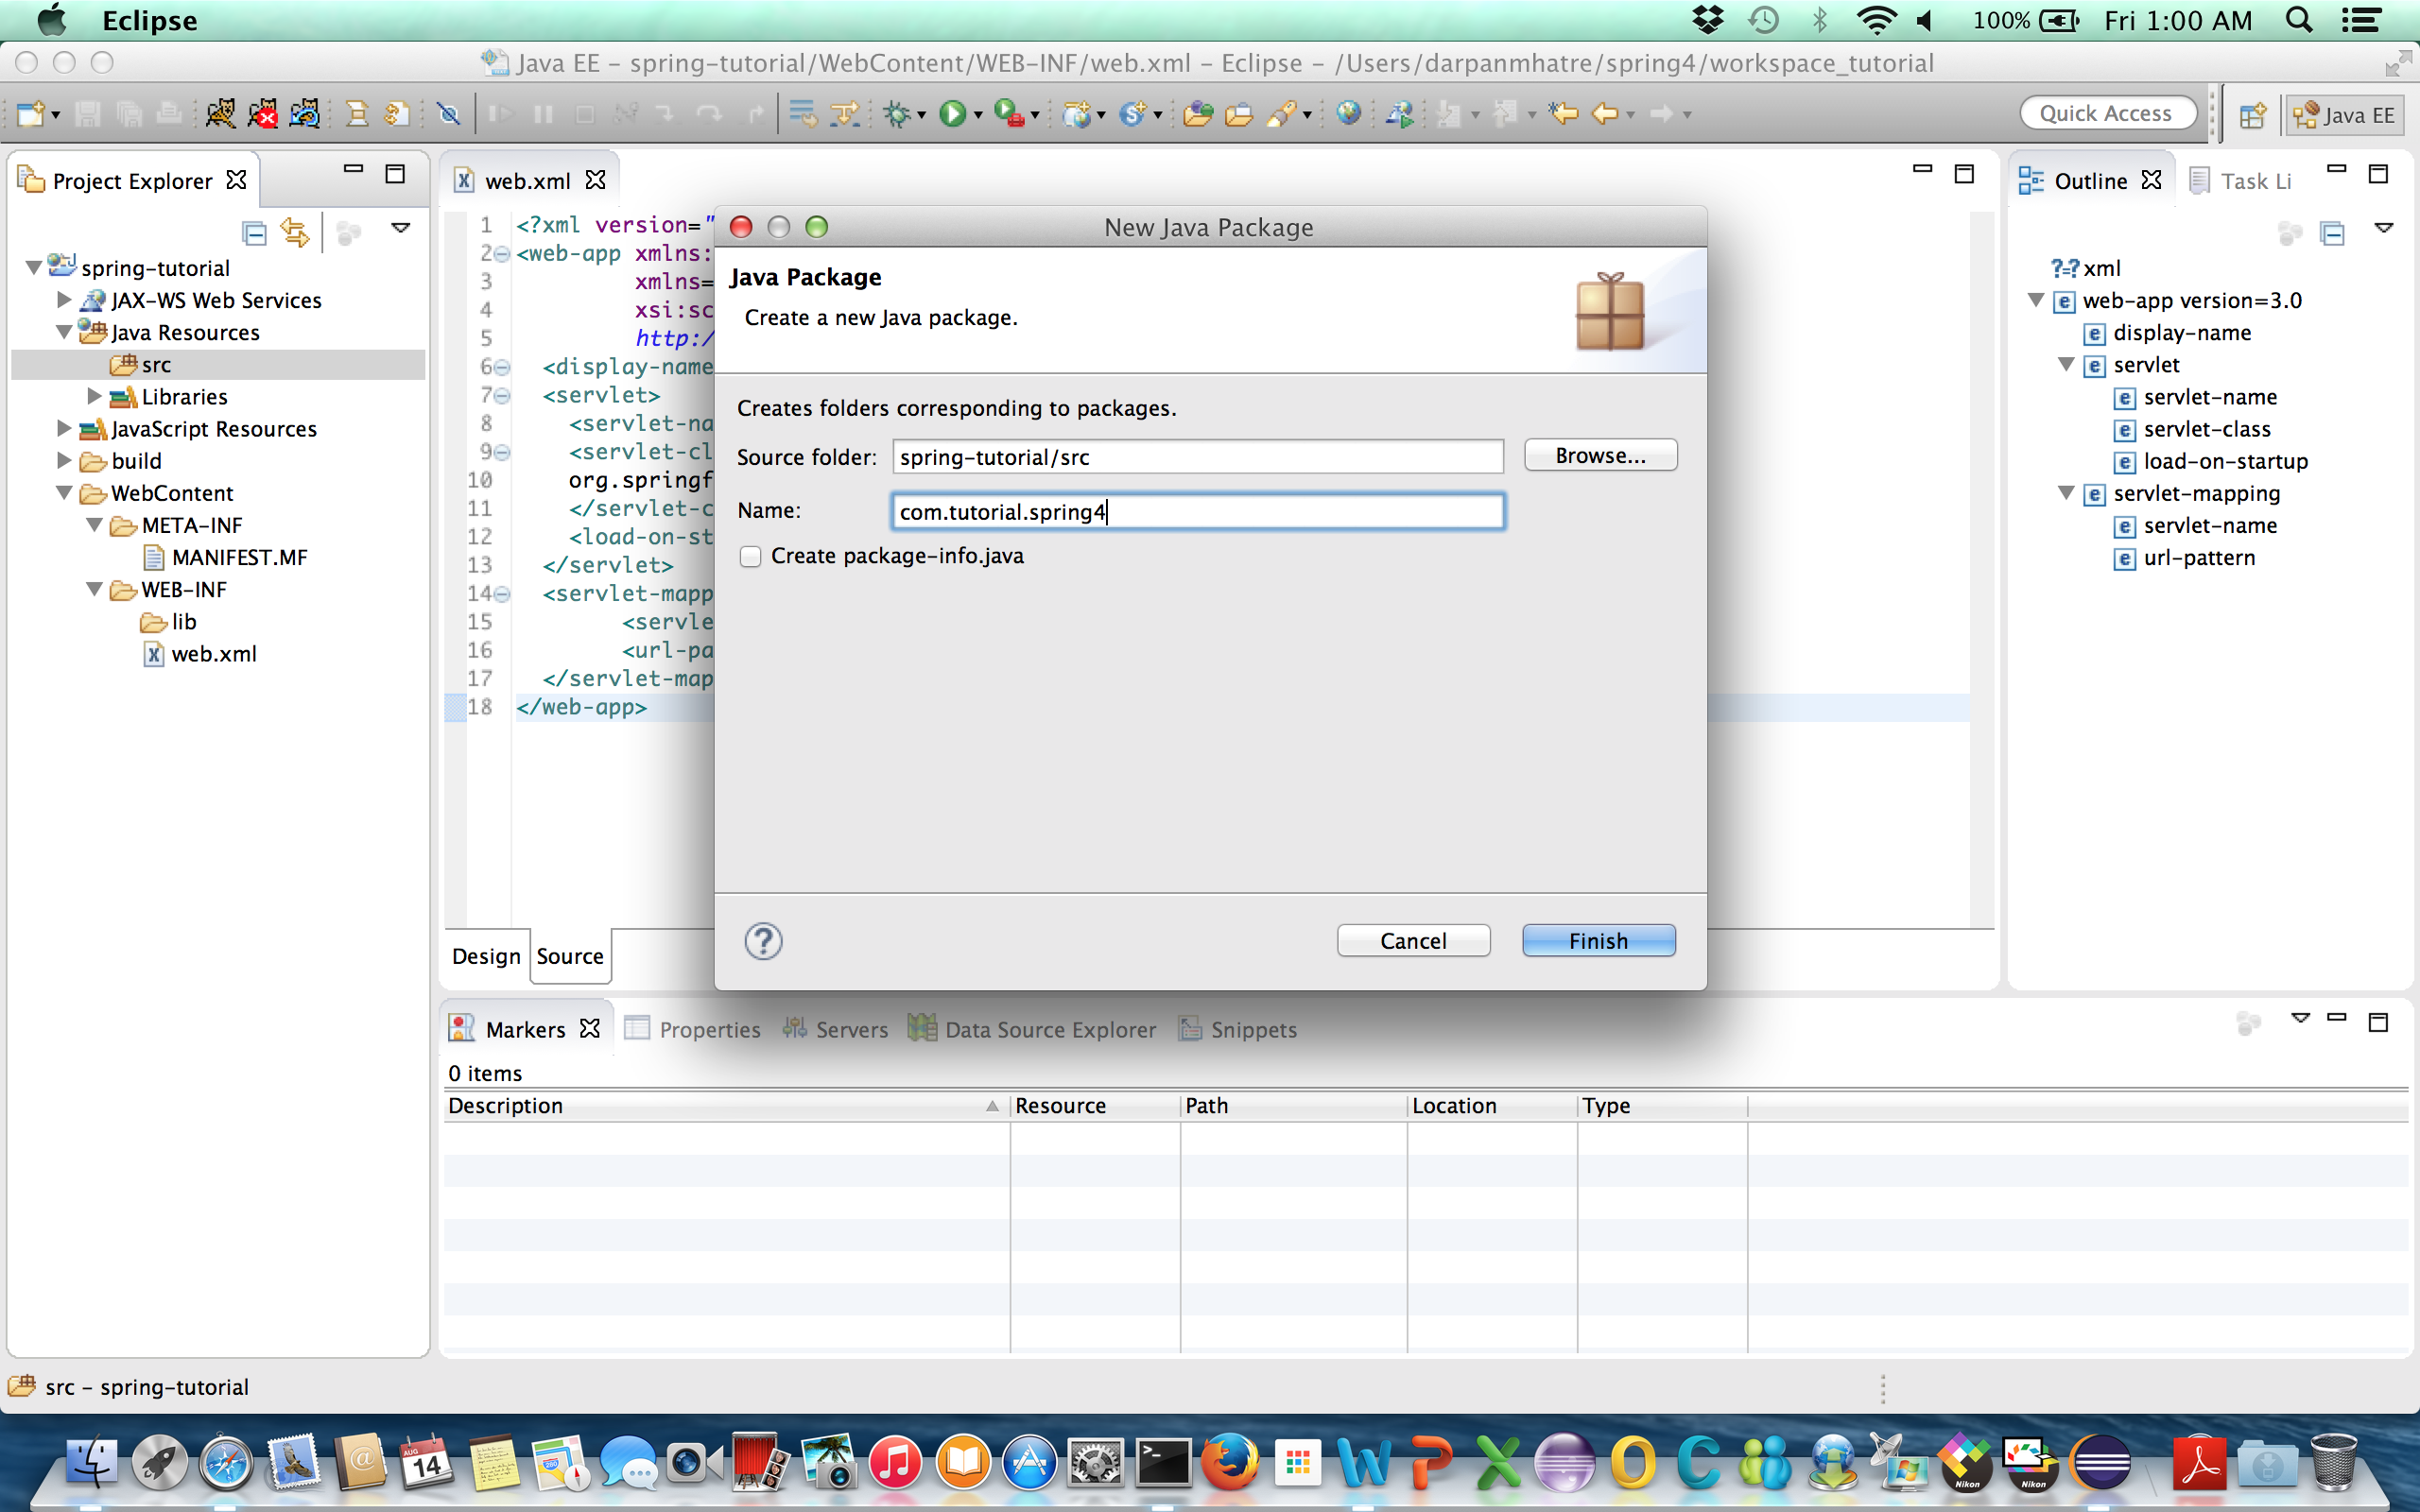Click the Description column header in Markers
The image size is (2420, 1512).
tap(724, 1105)
